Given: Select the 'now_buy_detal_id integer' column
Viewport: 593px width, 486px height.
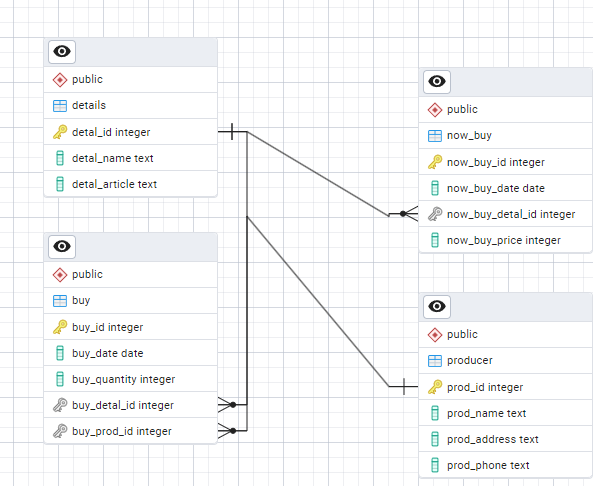Looking at the screenshot, I should pyautogui.click(x=506, y=214).
